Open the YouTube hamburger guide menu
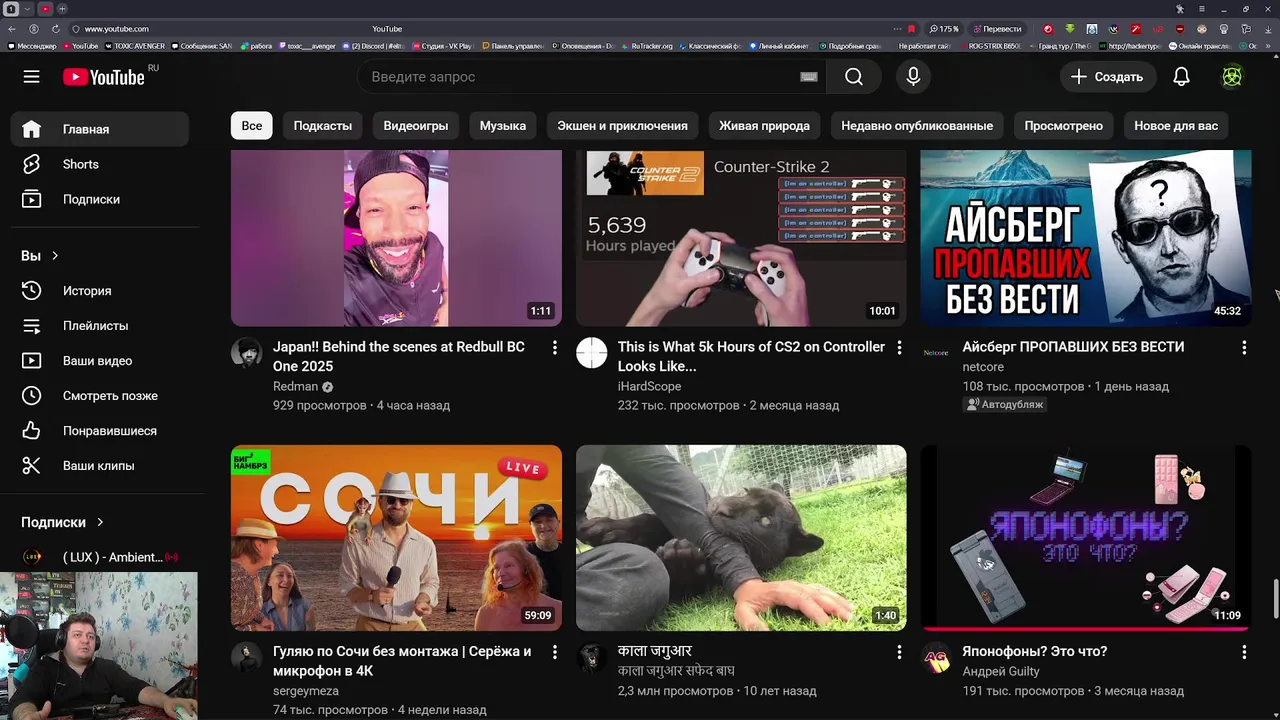The image size is (1280, 720). point(32,77)
